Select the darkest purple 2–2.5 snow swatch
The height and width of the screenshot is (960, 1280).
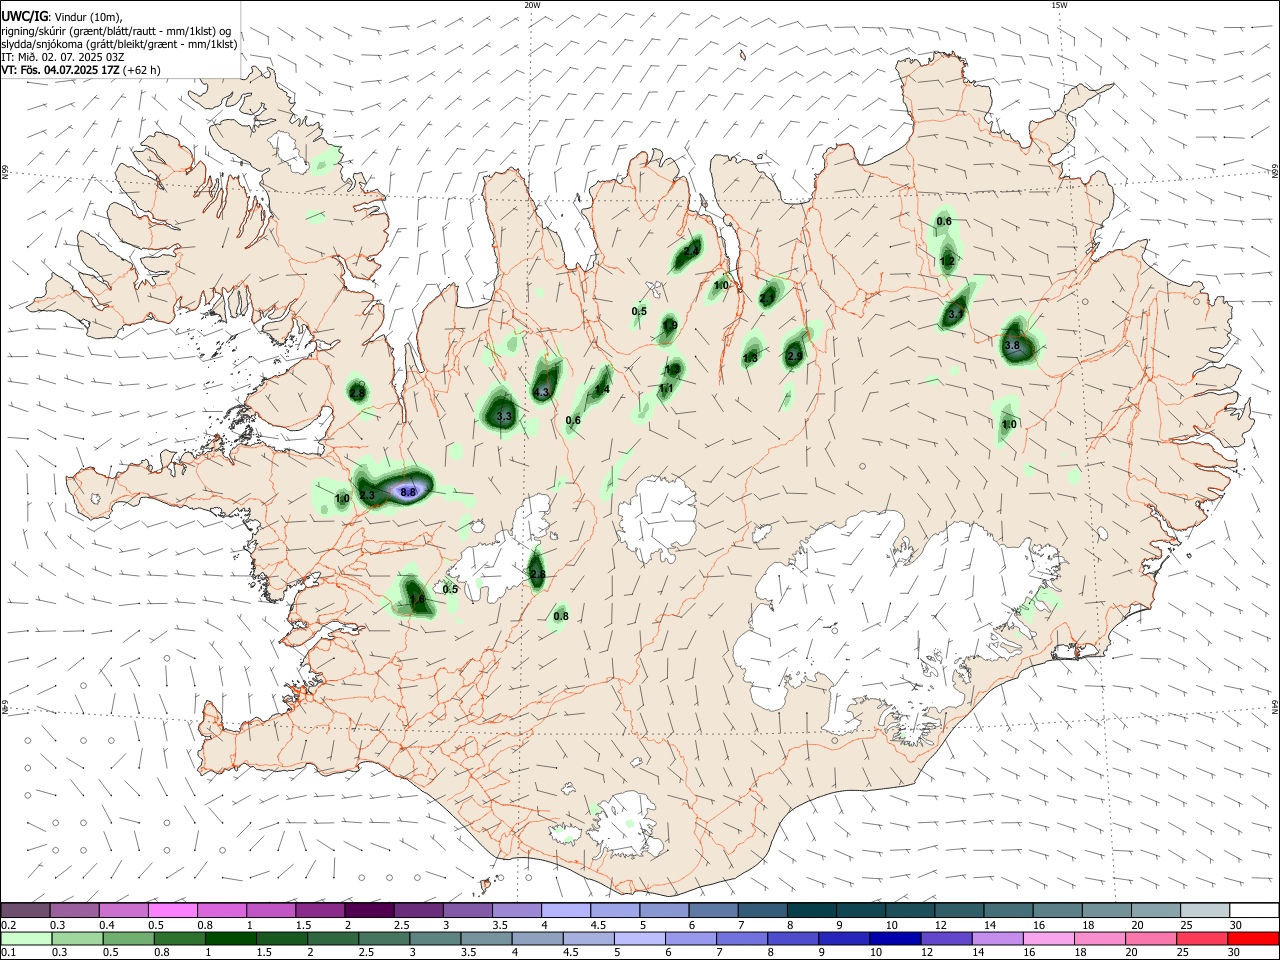[368, 911]
